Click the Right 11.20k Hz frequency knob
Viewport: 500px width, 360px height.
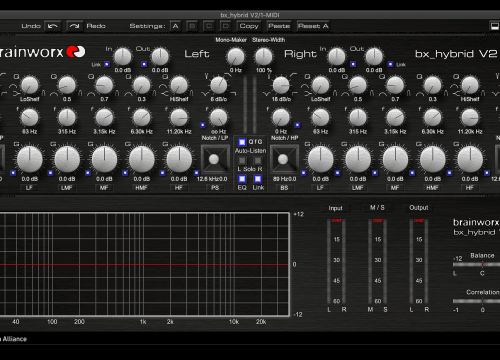point(470,118)
